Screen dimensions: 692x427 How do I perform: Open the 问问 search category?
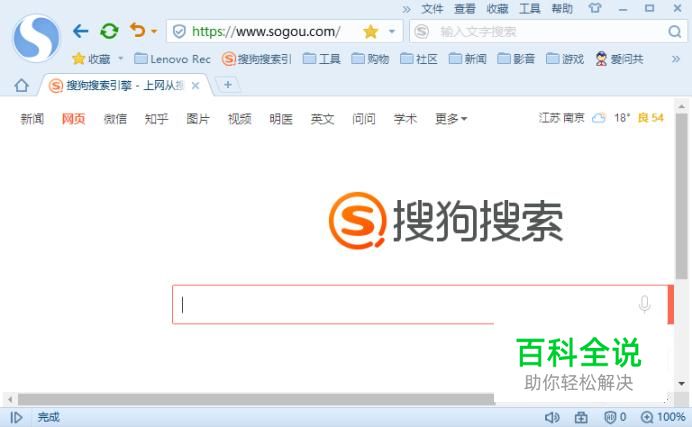pyautogui.click(x=364, y=119)
